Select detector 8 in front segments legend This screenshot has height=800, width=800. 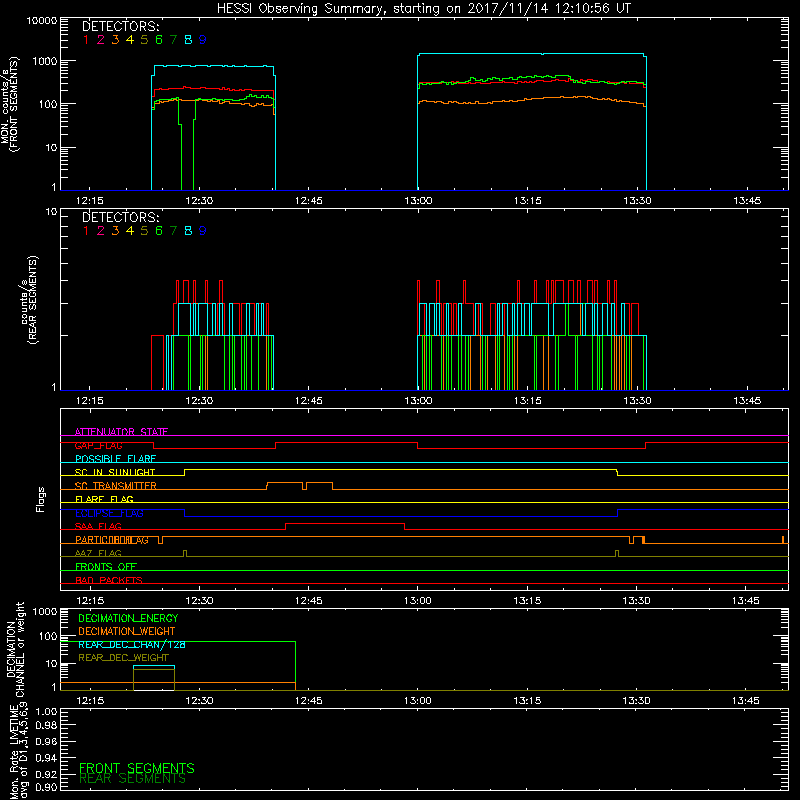(x=188, y=40)
